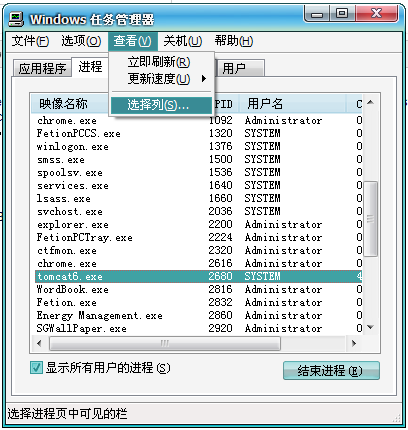Click the horizontal scrollbar right arrow

point(354,343)
